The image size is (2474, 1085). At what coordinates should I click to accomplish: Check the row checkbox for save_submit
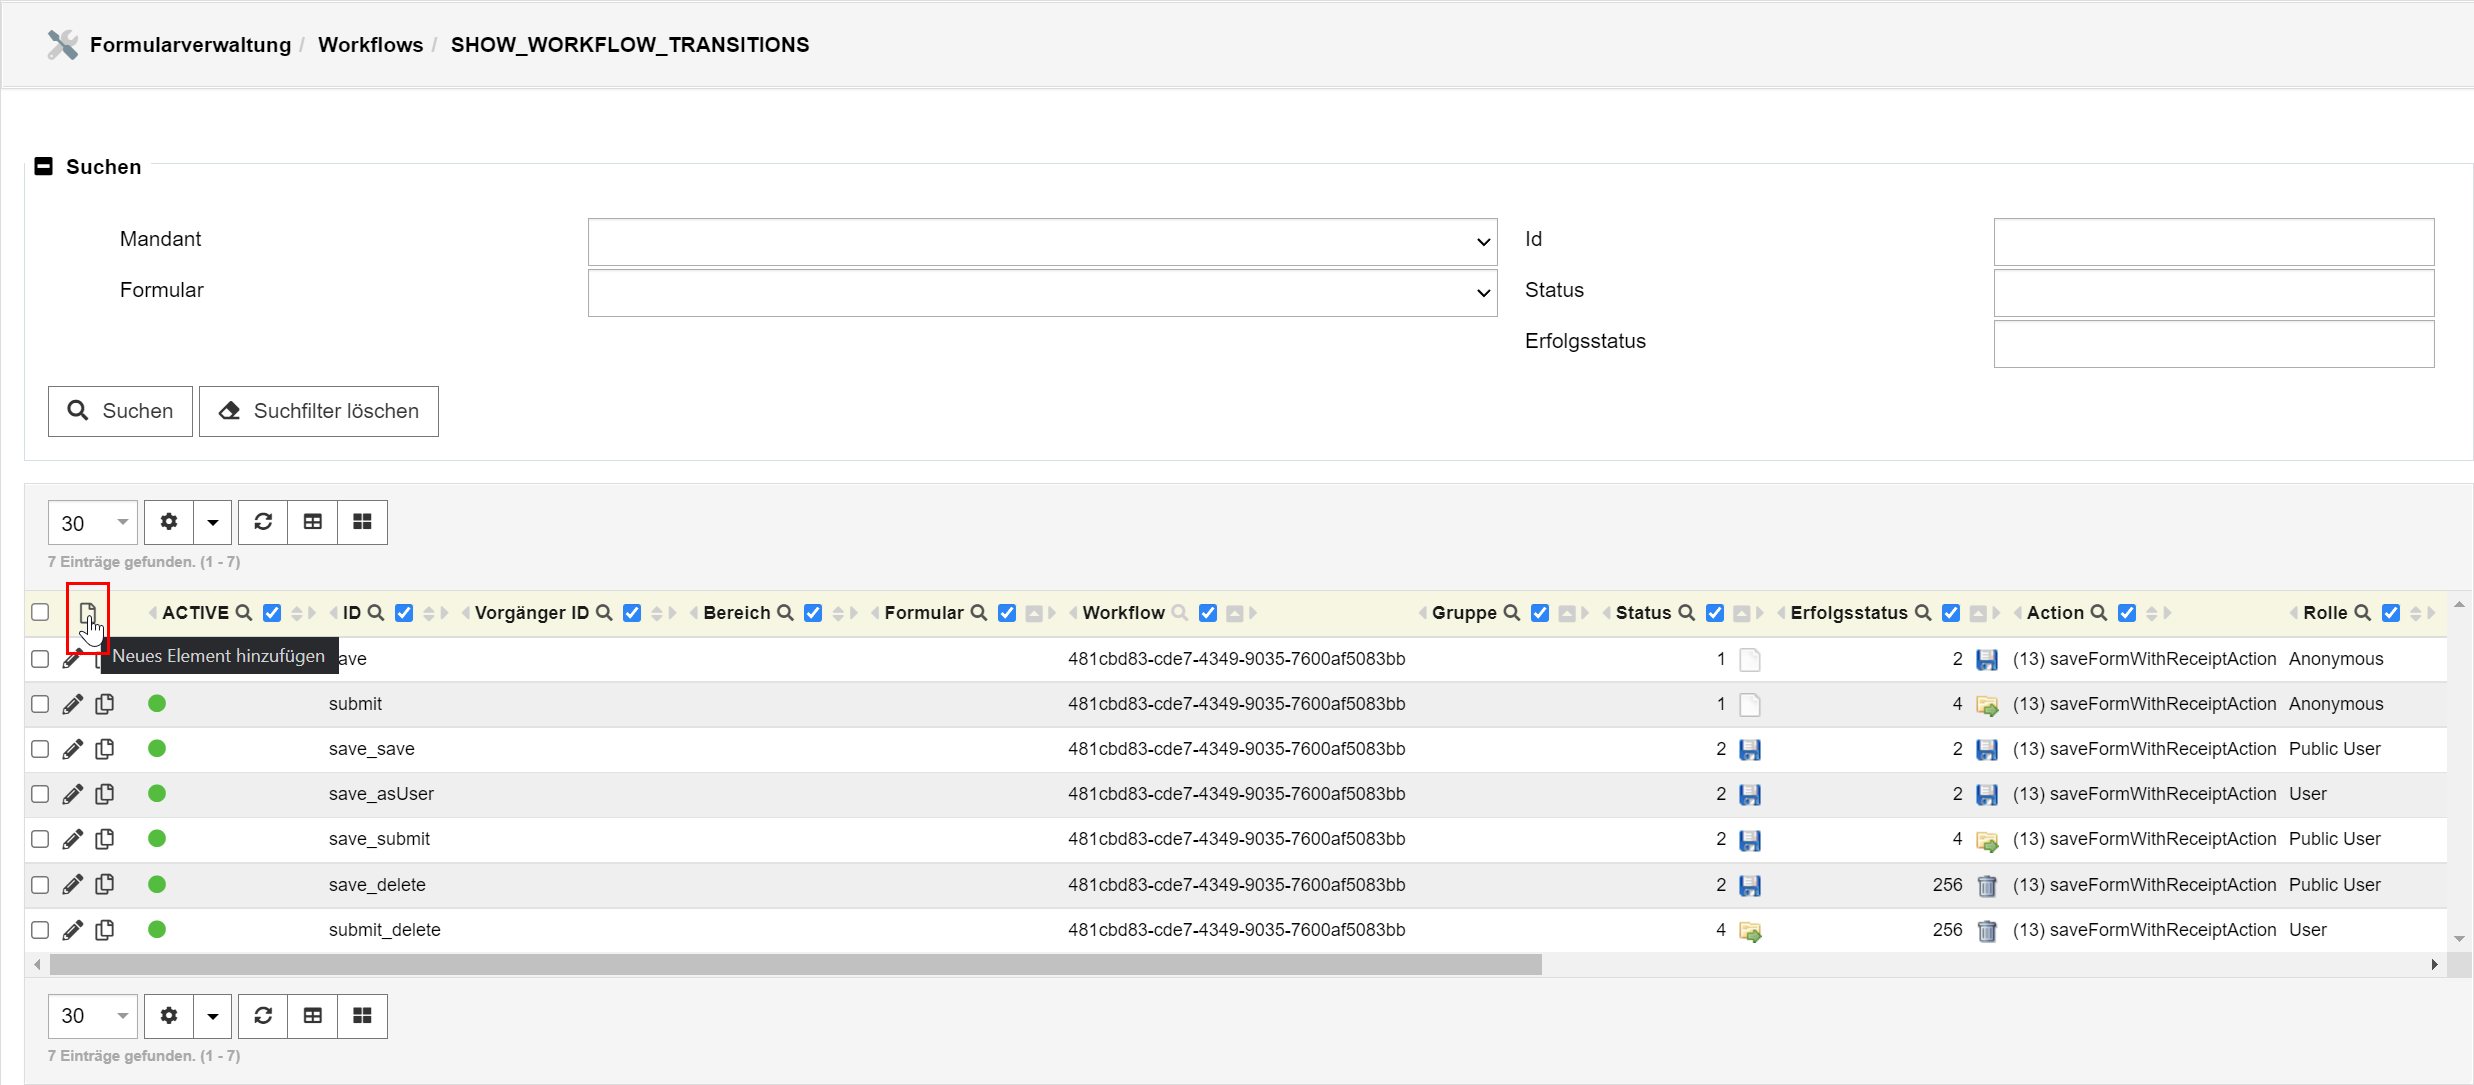[40, 839]
